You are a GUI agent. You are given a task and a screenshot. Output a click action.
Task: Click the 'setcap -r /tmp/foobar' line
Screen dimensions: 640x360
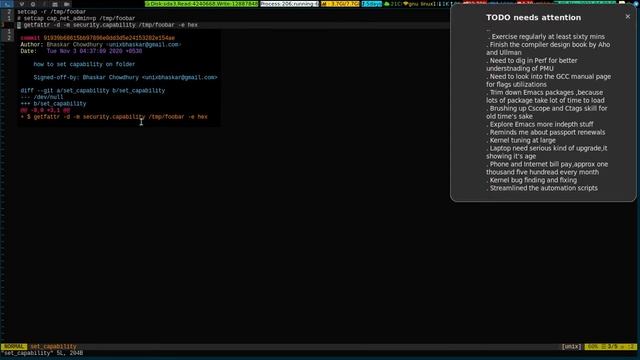pyautogui.click(x=51, y=12)
